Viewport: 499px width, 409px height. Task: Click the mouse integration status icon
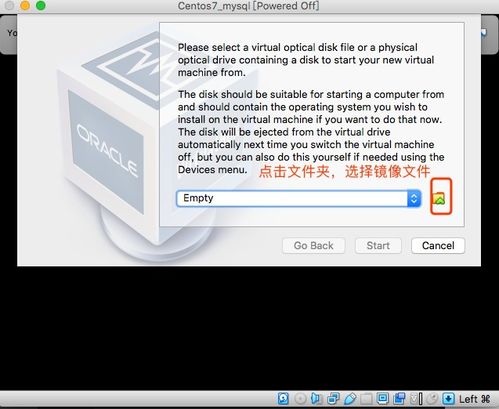click(x=432, y=398)
